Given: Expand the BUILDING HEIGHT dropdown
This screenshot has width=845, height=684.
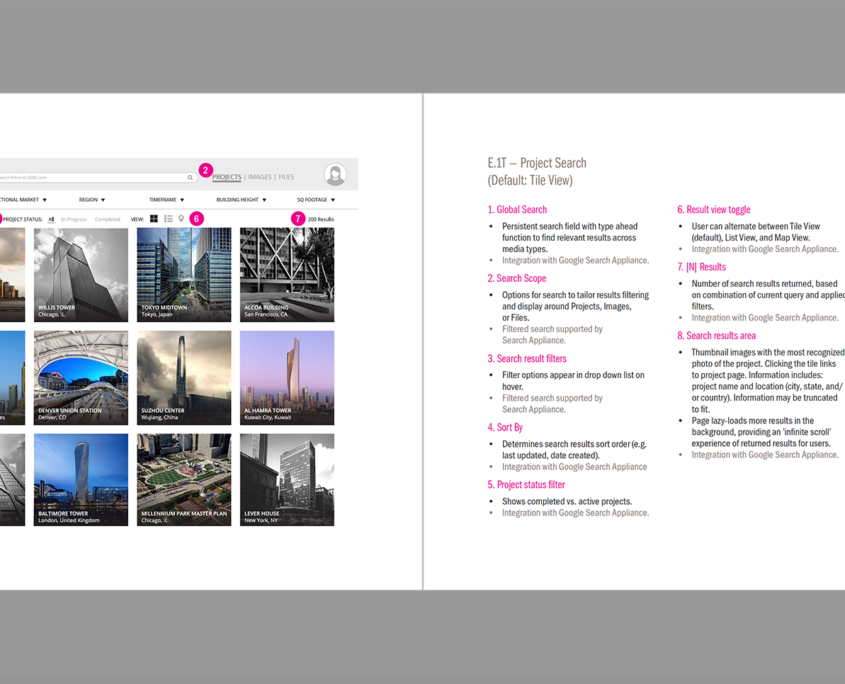Looking at the screenshot, I should 241,199.
